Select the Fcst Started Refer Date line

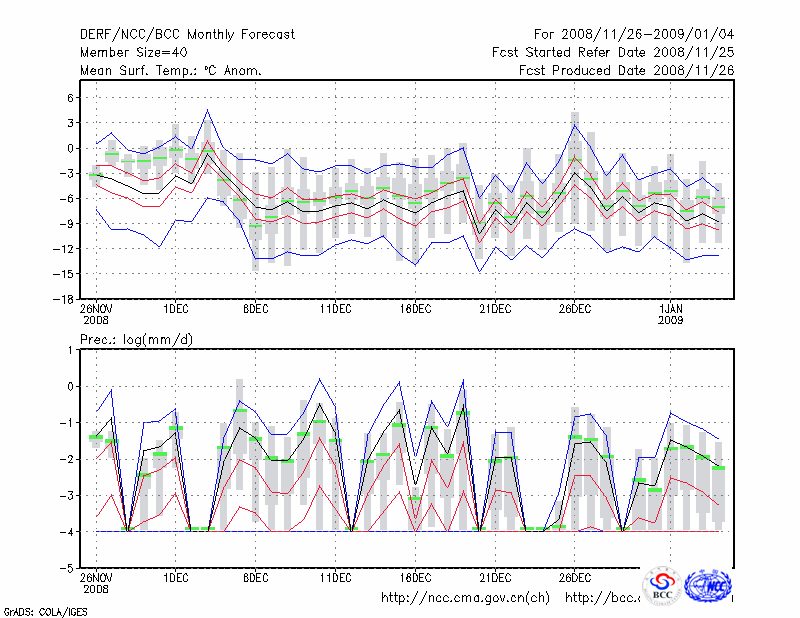click(x=613, y=53)
